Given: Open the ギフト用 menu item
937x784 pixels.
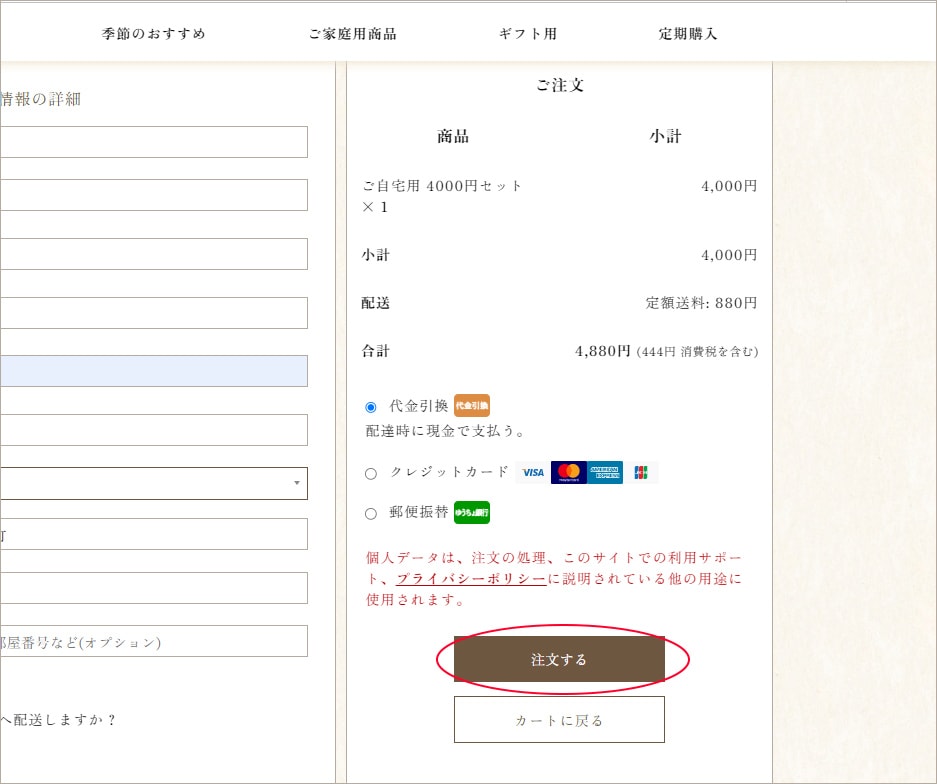Looking at the screenshot, I should [527, 34].
